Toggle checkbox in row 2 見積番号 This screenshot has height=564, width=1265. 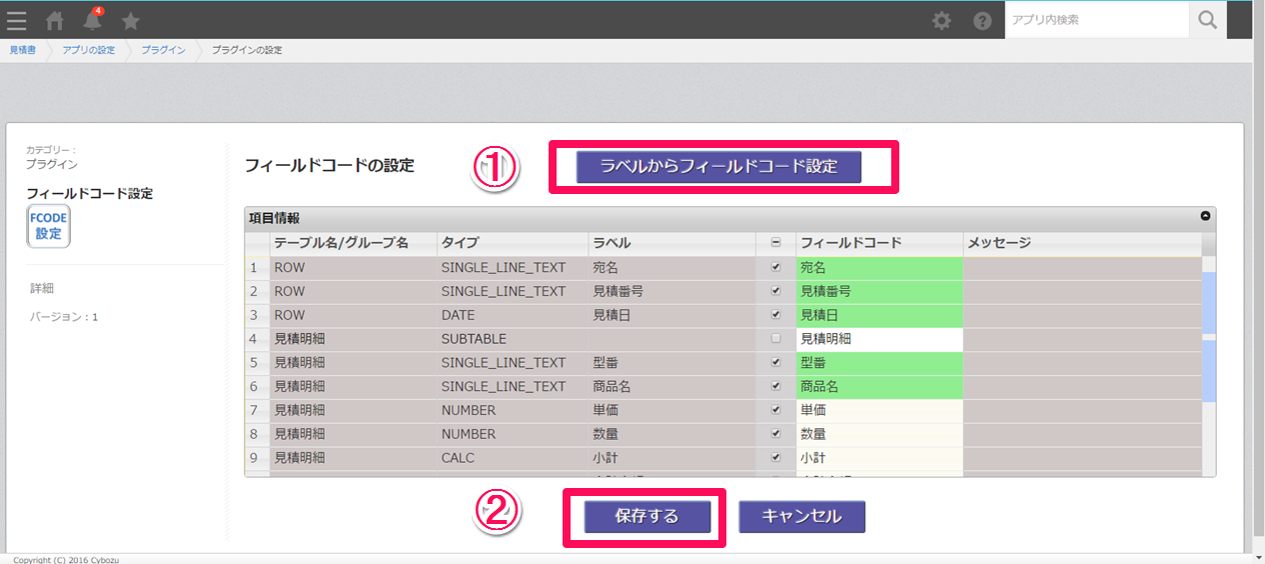(x=776, y=291)
